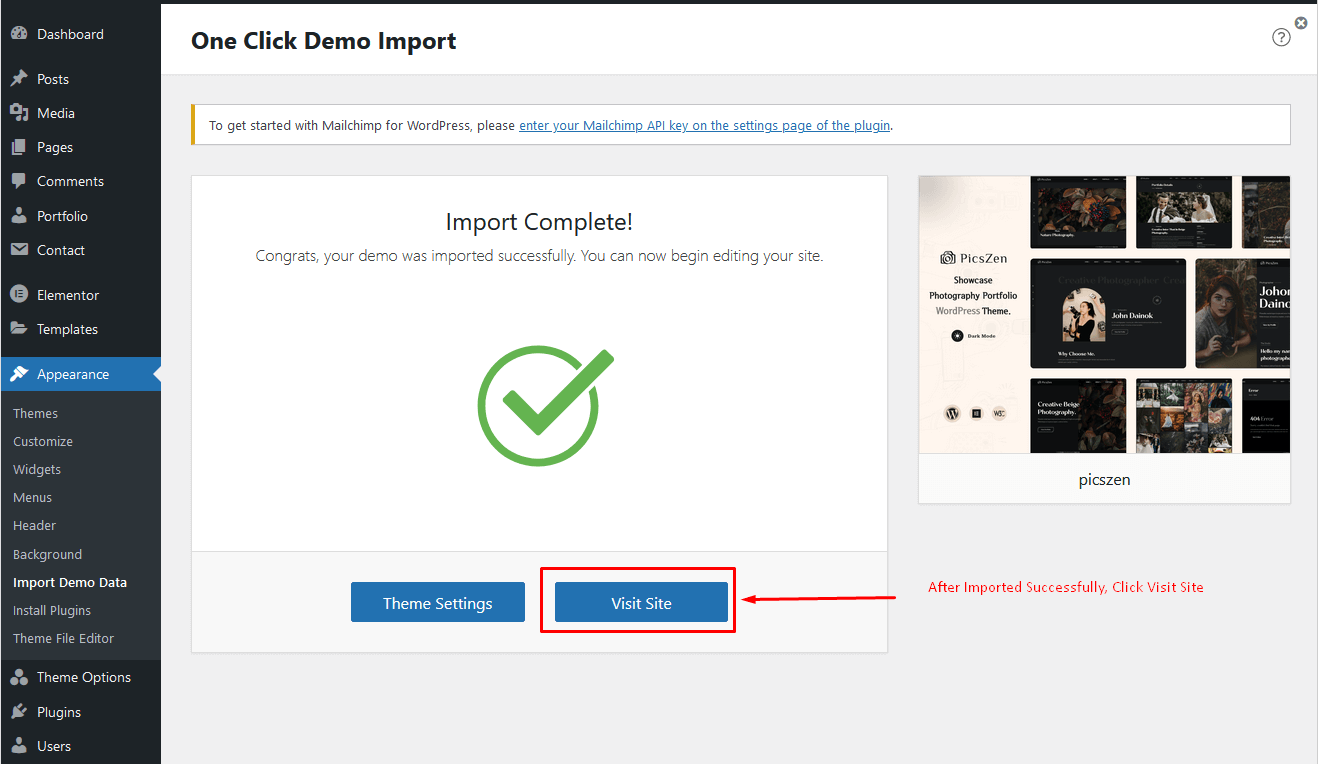Image resolution: width=1318 pixels, height=764 pixels.
Task: Open help via question mark icon
Action: click(1281, 37)
